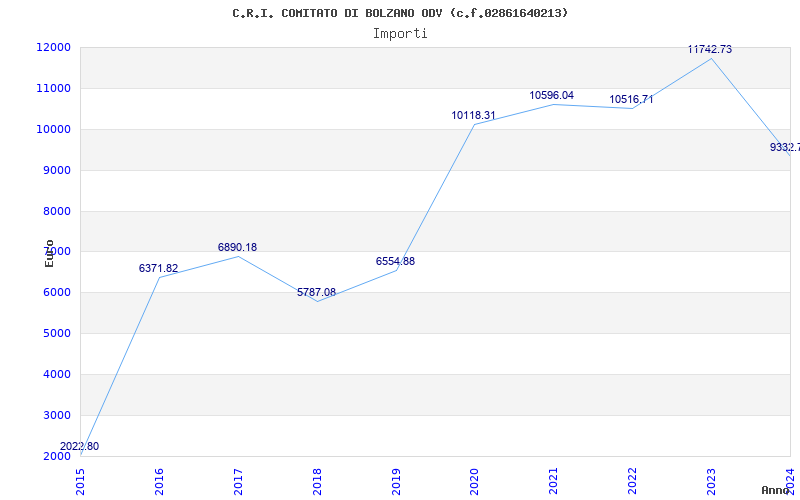Viewport: 800px width, 500px height.
Task: Click x-axis year label 2019
Action: click(x=396, y=481)
